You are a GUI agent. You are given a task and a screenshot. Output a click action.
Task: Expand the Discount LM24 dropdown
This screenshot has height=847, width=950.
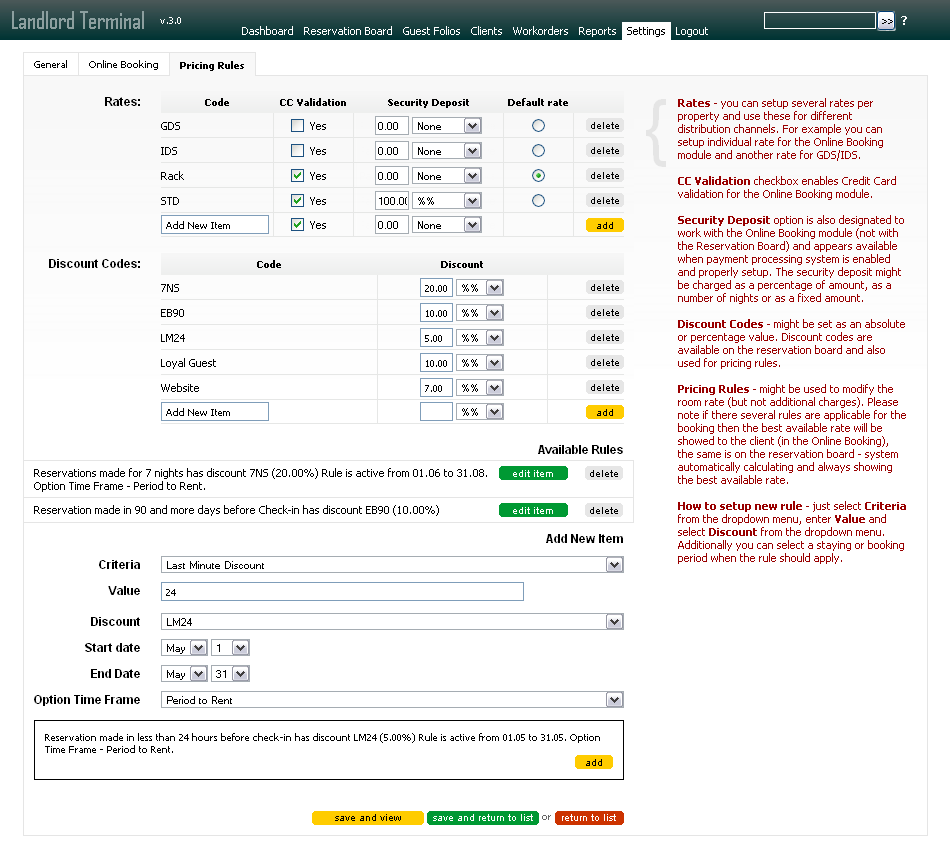coord(392,622)
